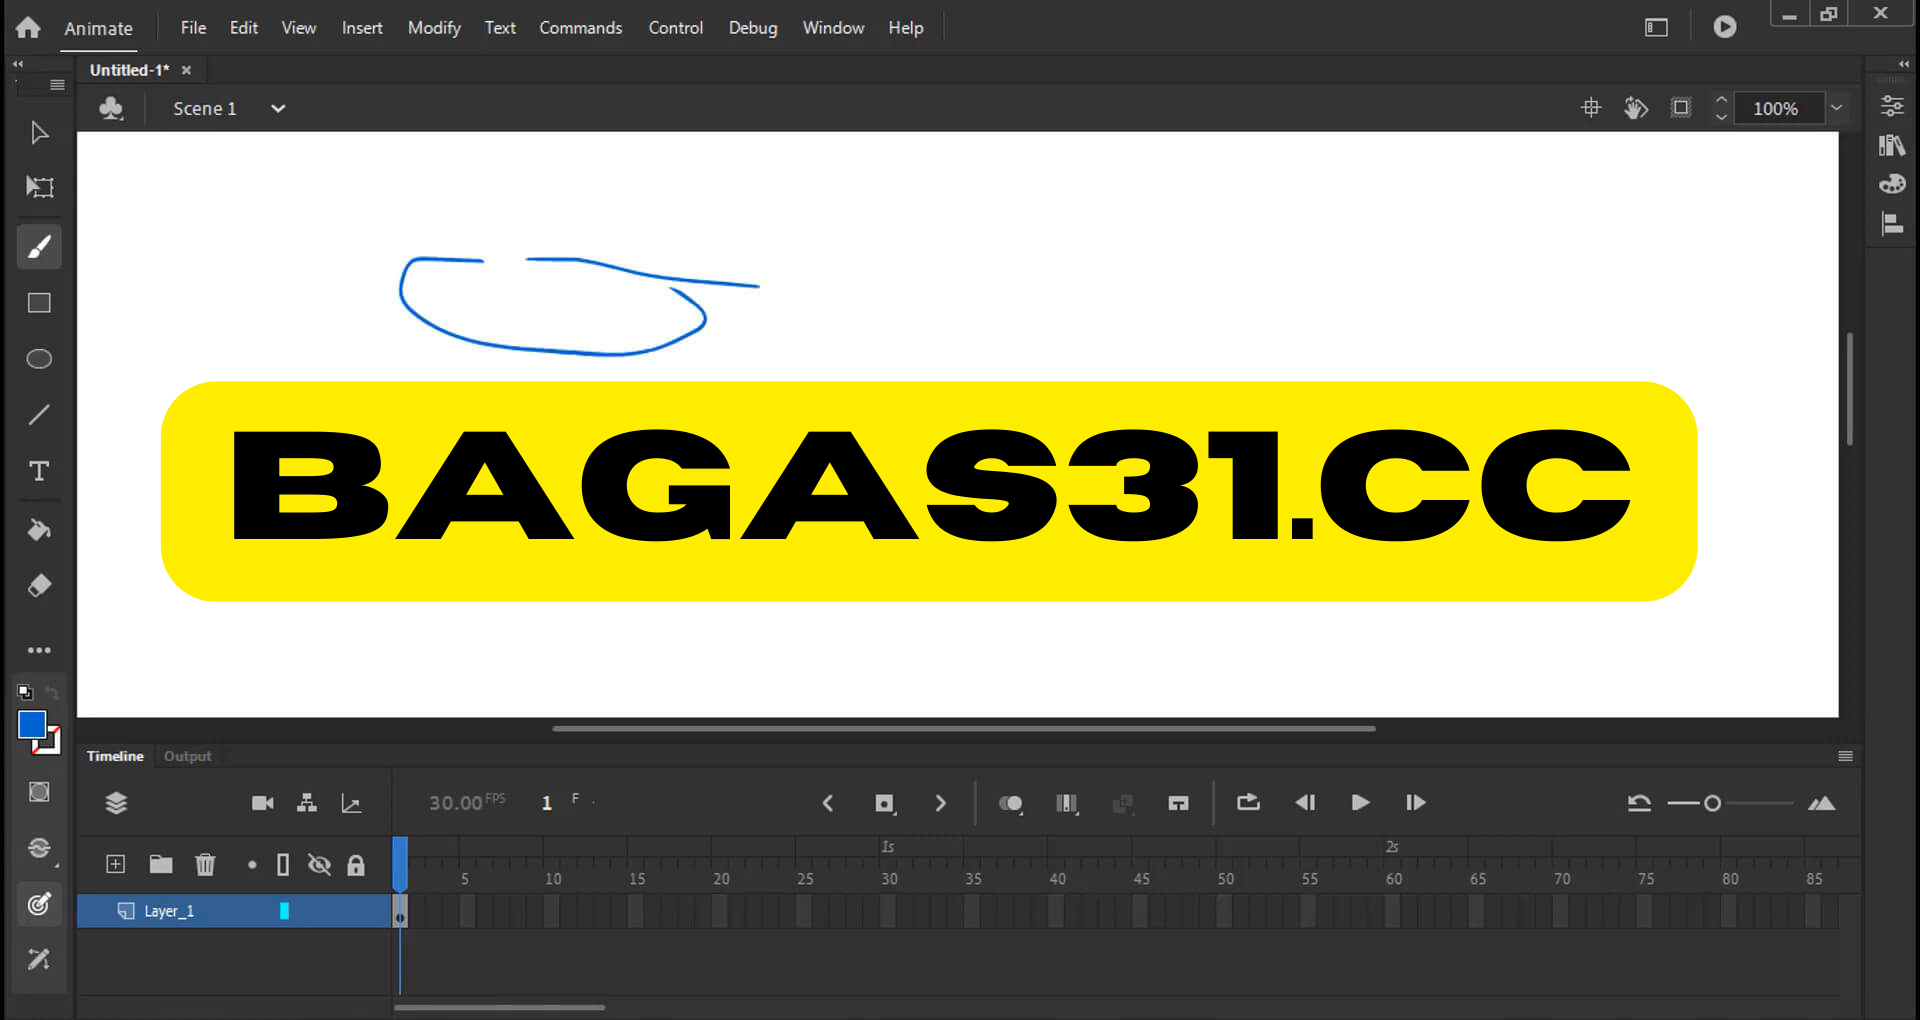
Task: Open the Window menu
Action: [833, 28]
